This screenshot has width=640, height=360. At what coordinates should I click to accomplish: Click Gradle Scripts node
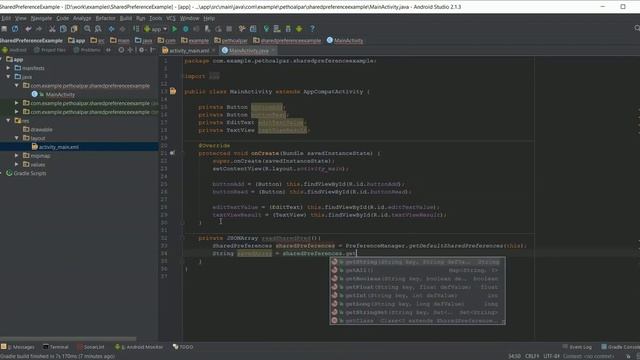(x=30, y=173)
